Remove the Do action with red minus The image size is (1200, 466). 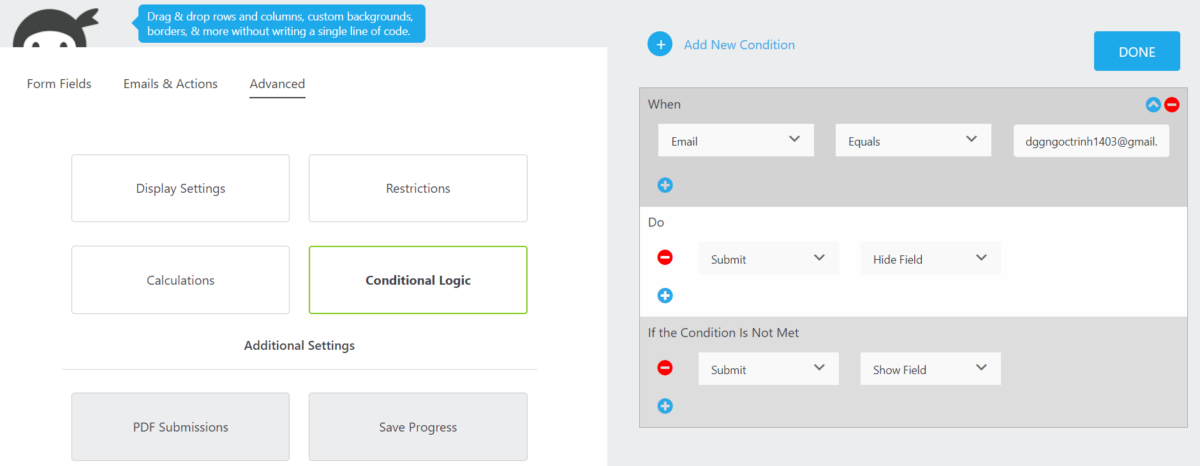click(665, 258)
